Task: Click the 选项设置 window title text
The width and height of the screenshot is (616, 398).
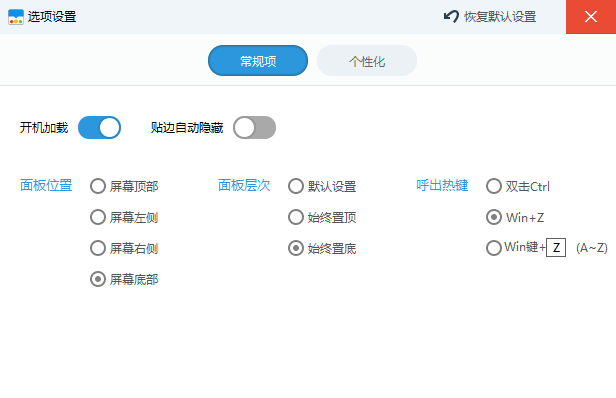Action: coord(52,17)
